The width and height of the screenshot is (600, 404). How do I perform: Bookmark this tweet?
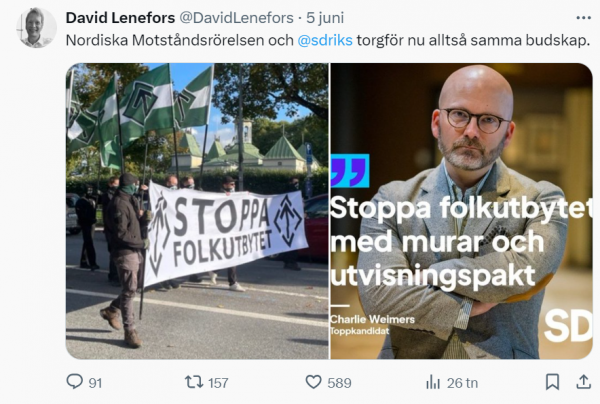tap(552, 382)
